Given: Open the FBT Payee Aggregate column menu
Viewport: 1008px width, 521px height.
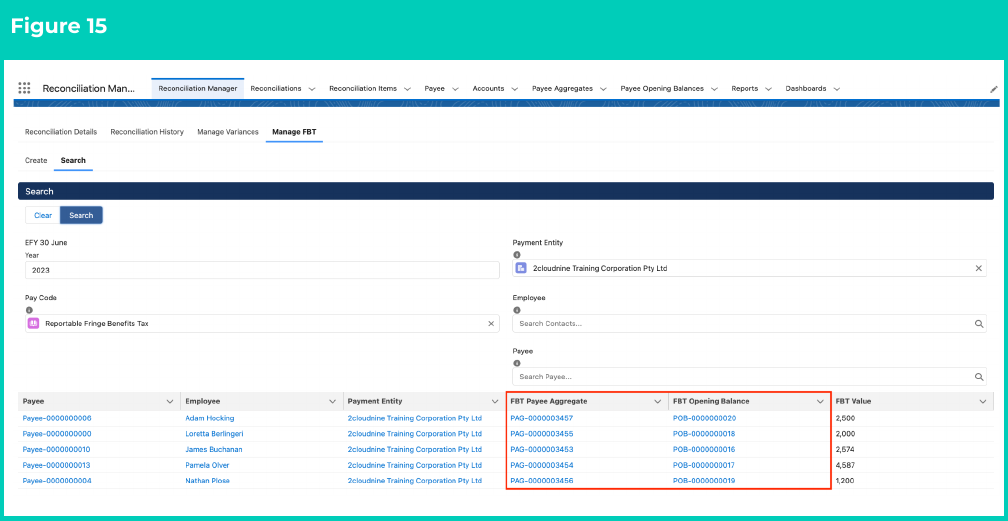Looking at the screenshot, I should click(x=658, y=401).
